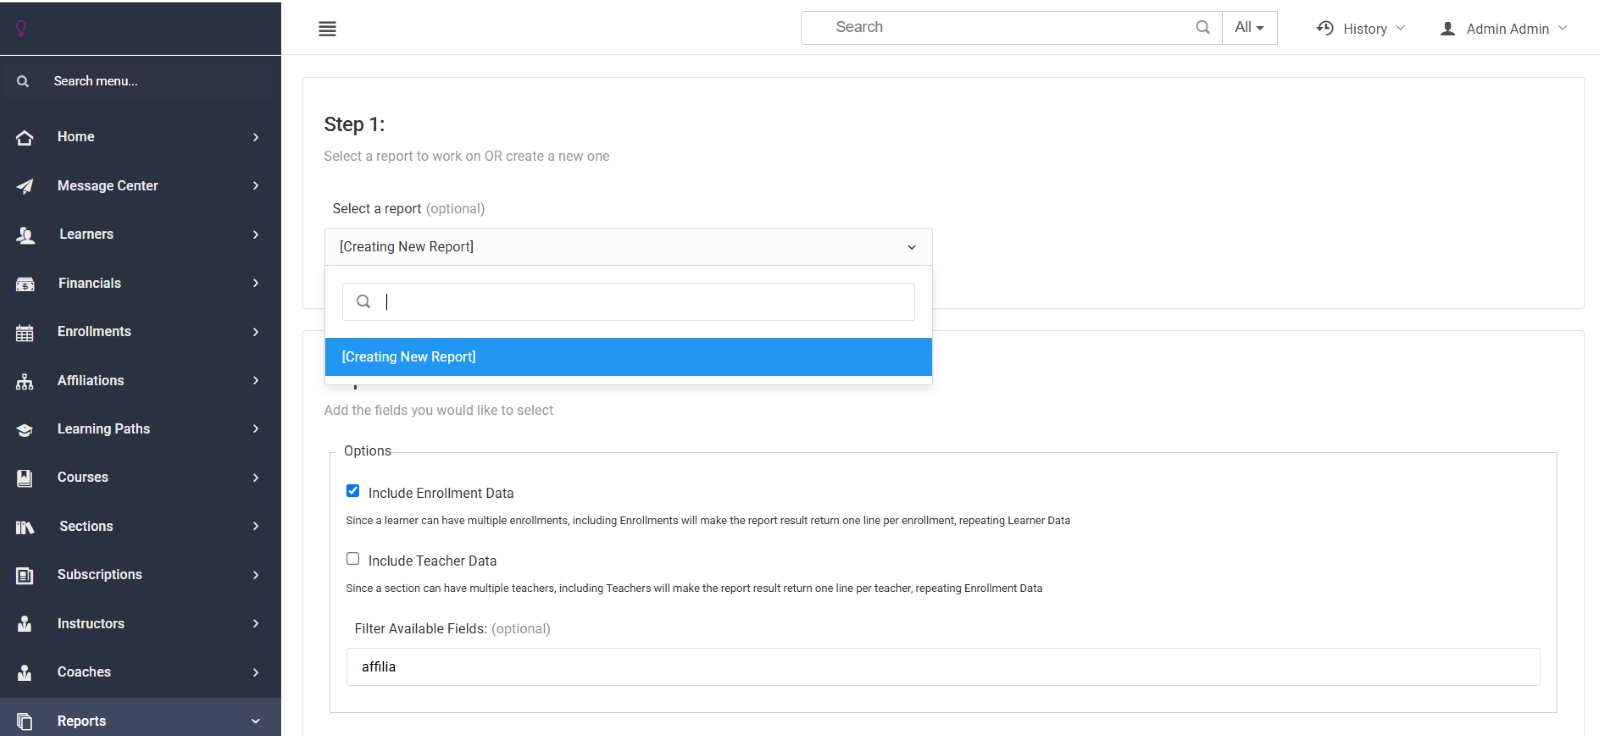Expand the Reports sidebar menu
The width and height of the screenshot is (1600, 736).
coord(82,721)
